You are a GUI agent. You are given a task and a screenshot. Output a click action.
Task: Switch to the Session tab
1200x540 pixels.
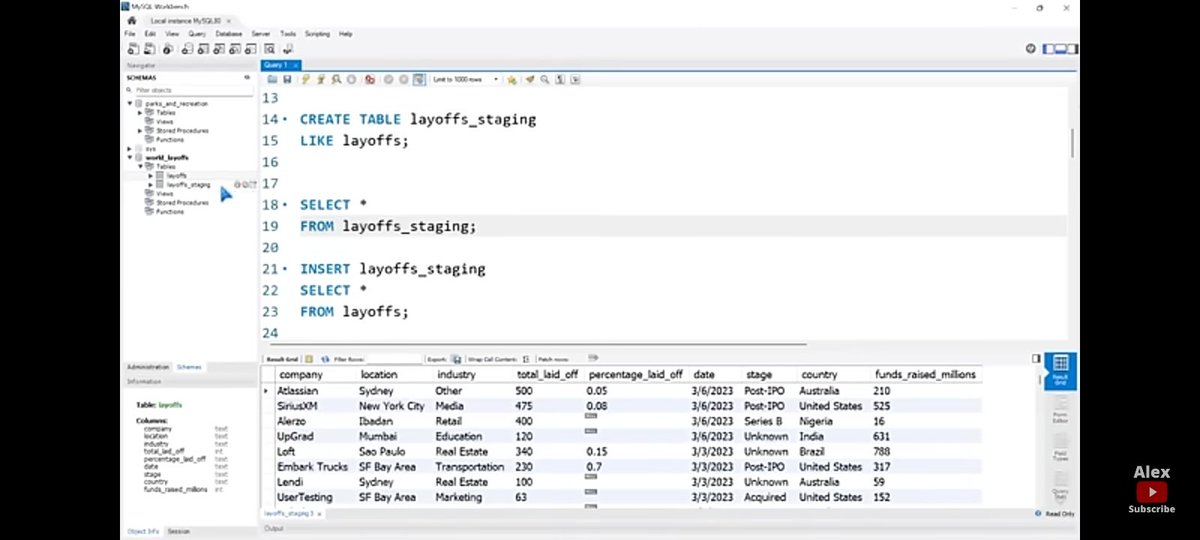click(x=179, y=531)
